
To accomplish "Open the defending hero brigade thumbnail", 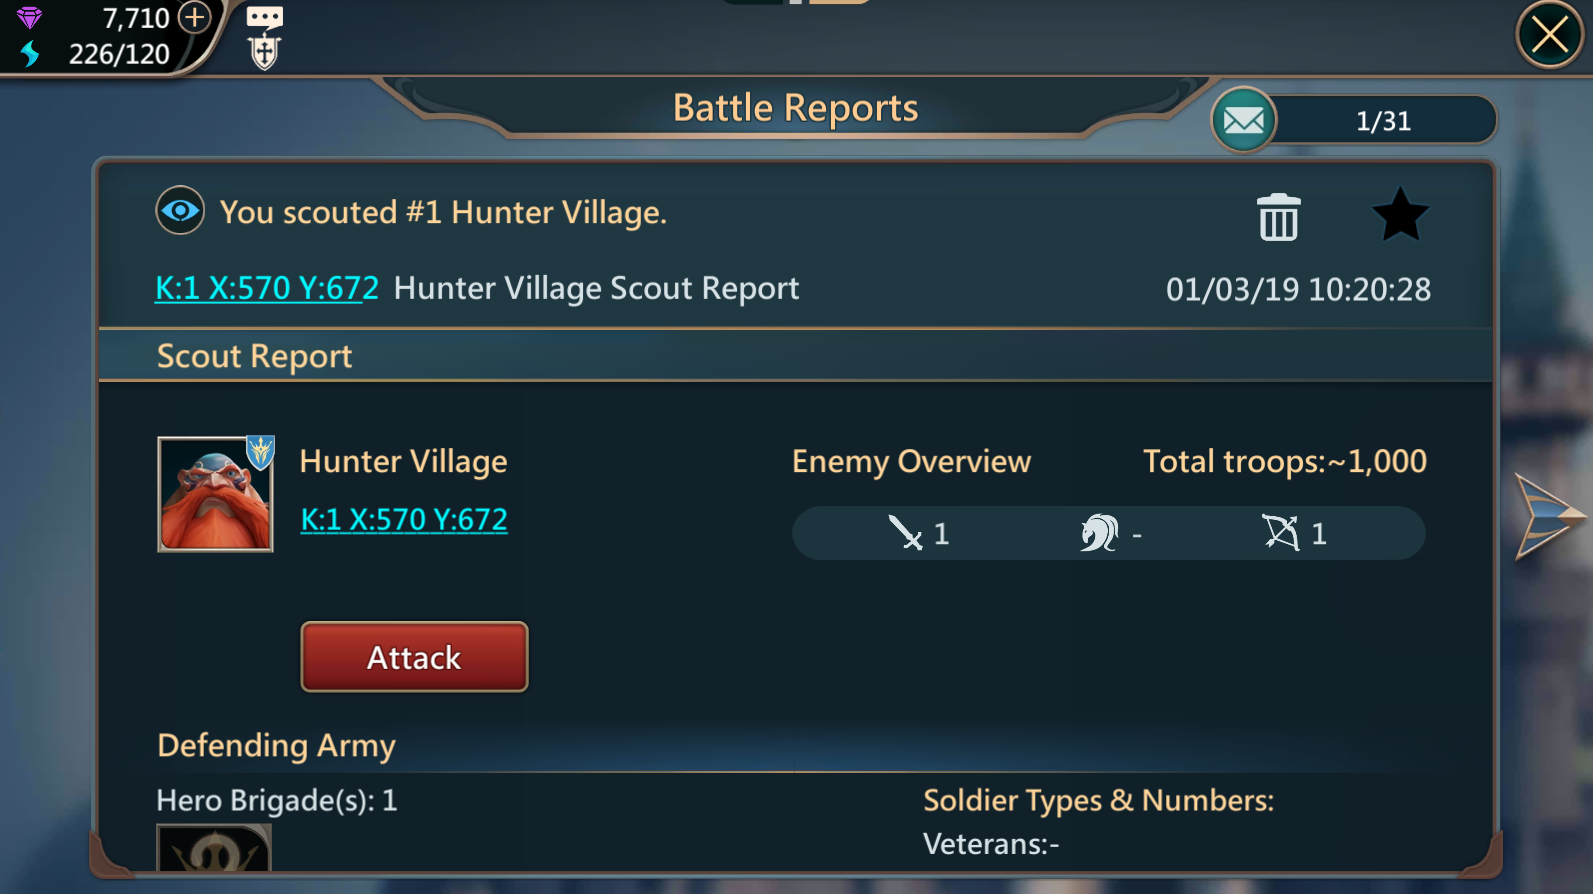I will tap(214, 847).
